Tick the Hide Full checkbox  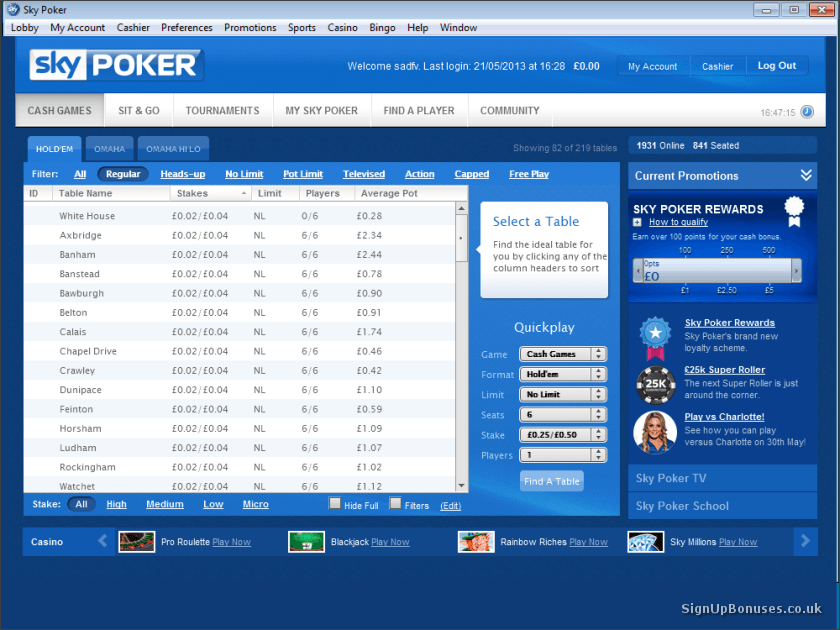(x=335, y=503)
